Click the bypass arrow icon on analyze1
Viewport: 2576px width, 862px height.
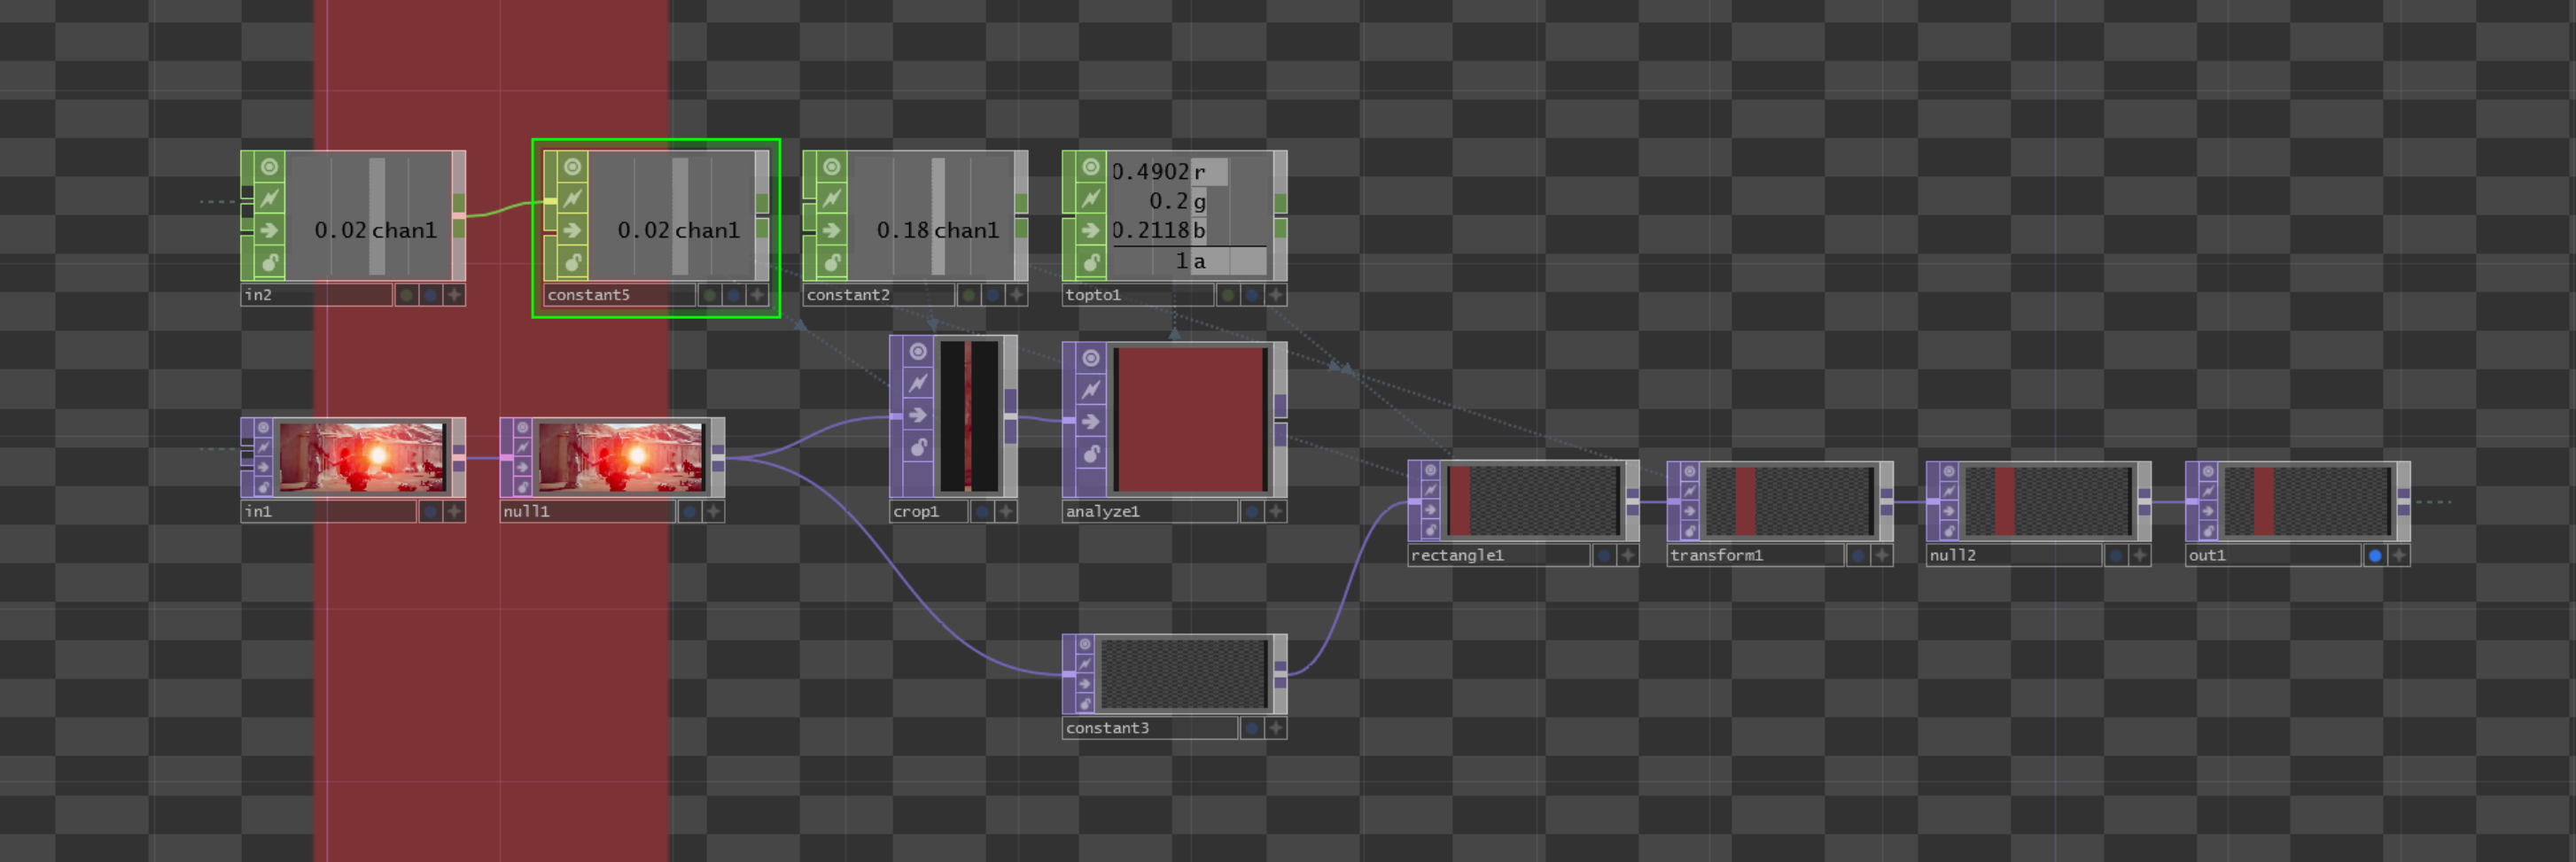pos(1091,421)
